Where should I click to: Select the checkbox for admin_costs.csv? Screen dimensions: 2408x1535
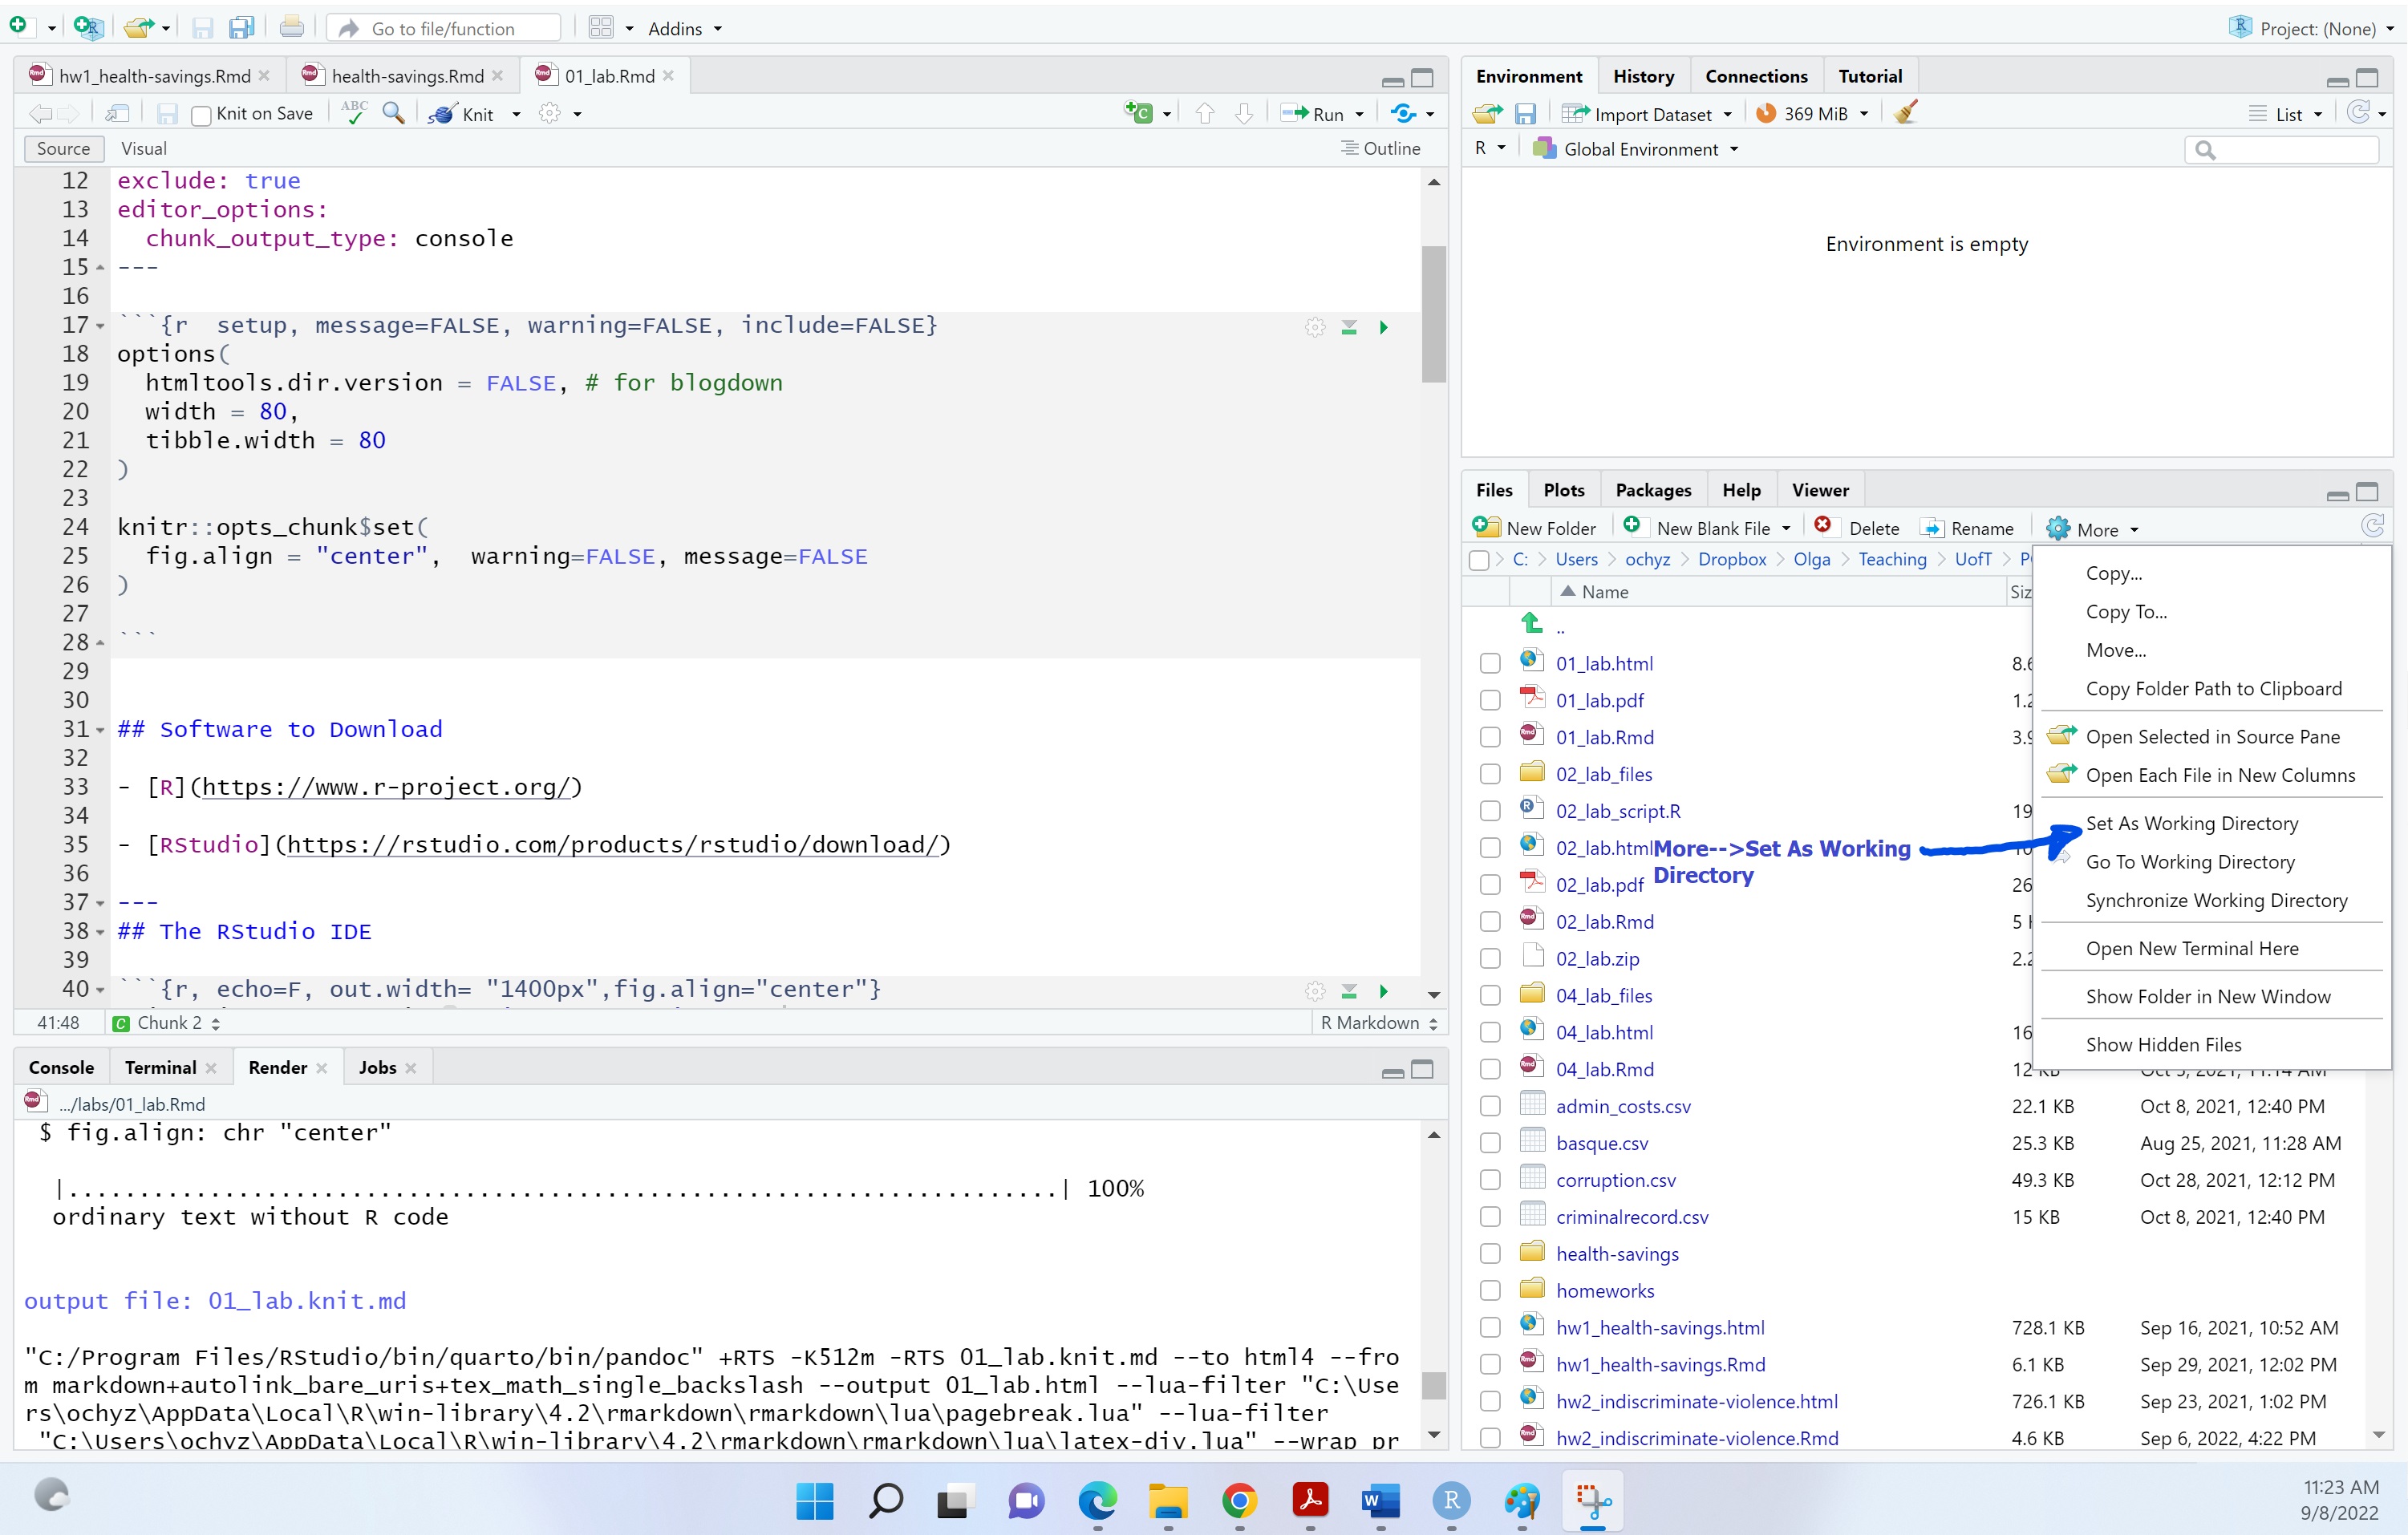click(1490, 1106)
